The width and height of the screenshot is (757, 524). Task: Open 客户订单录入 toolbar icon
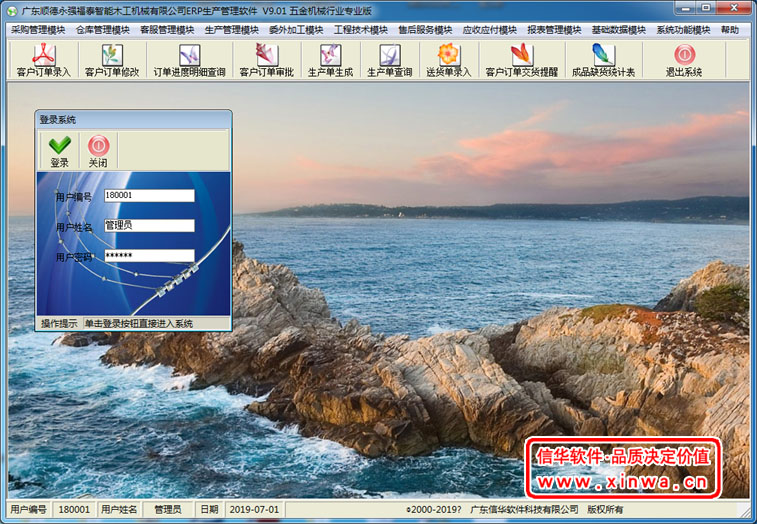click(x=43, y=60)
